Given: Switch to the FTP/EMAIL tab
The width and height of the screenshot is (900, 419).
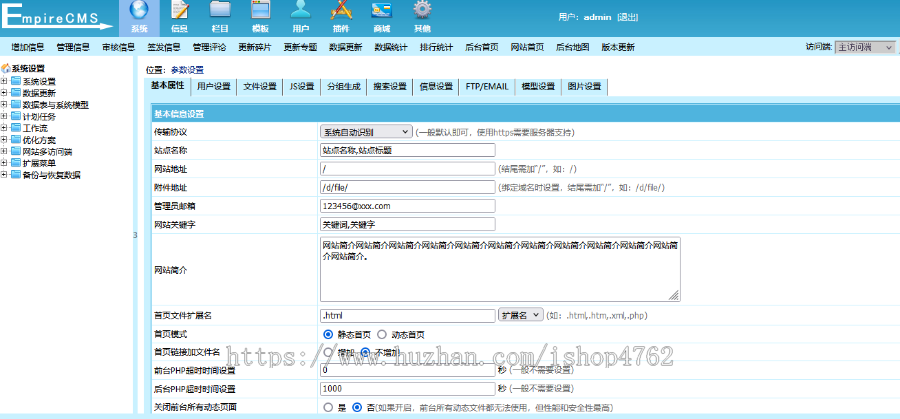Looking at the screenshot, I should 487,87.
